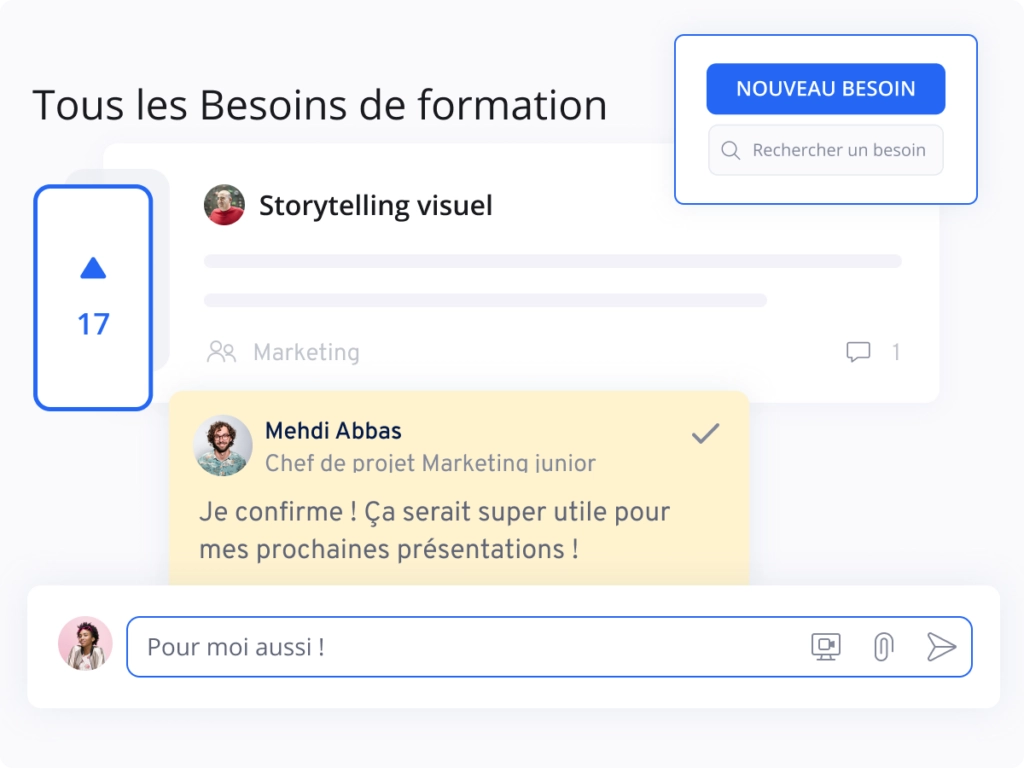Click the comment count number 1

896,352
